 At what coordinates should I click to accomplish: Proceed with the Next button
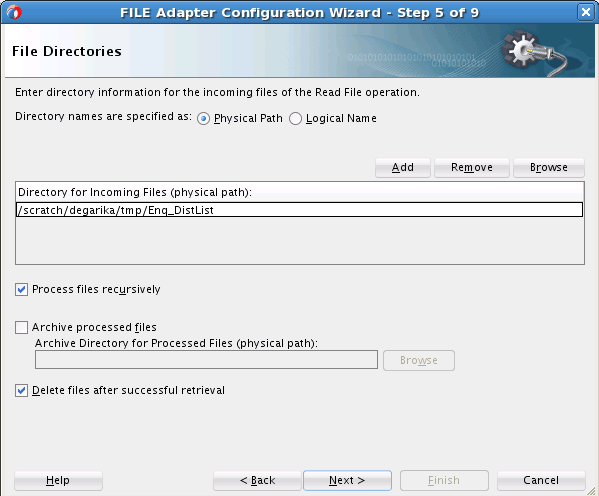[347, 480]
